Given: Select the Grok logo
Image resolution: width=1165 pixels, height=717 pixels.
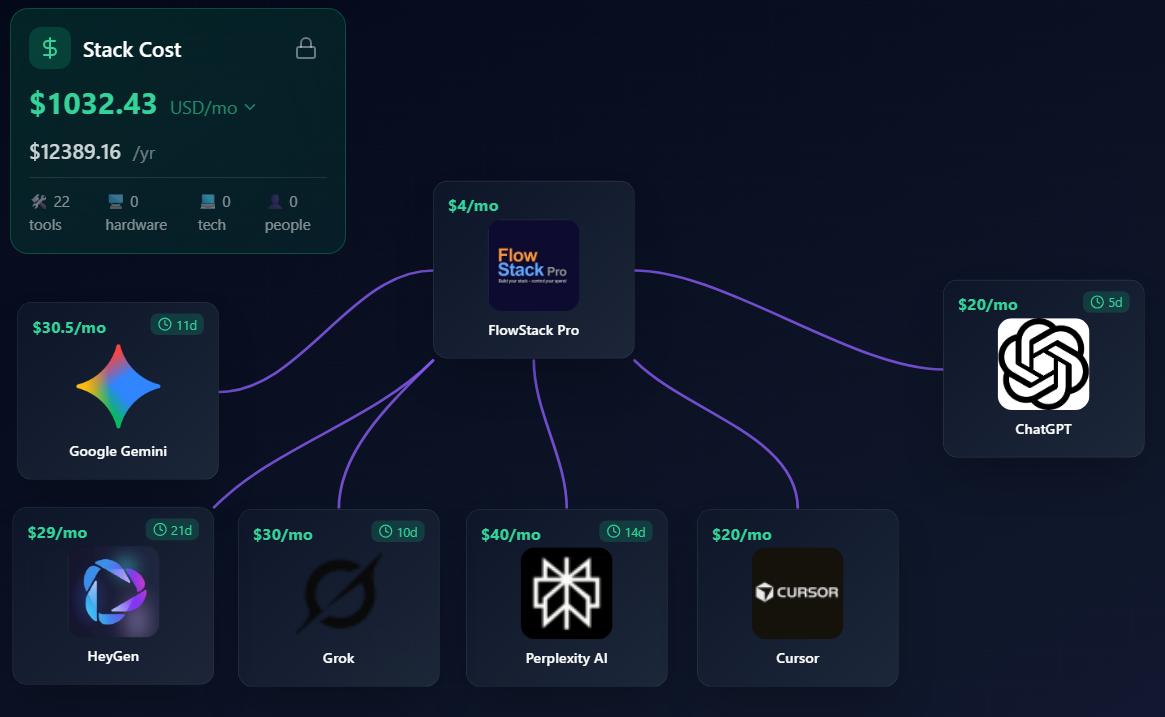Looking at the screenshot, I should click(x=338, y=592).
